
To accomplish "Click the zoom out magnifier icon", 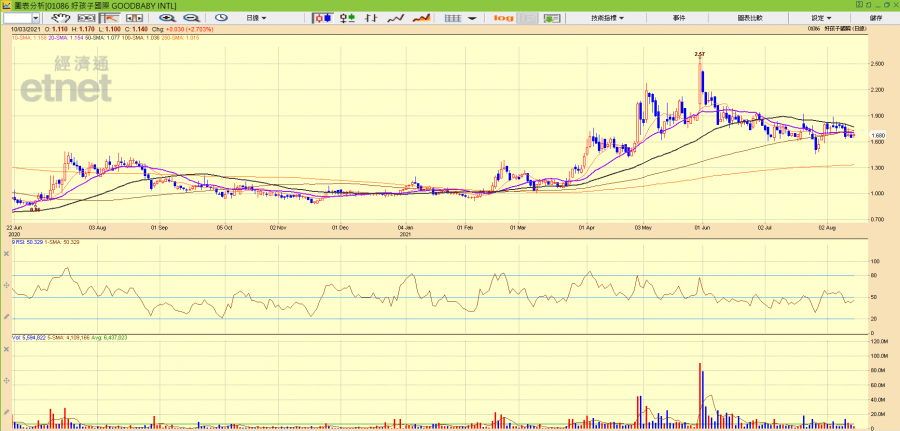I will coord(190,18).
